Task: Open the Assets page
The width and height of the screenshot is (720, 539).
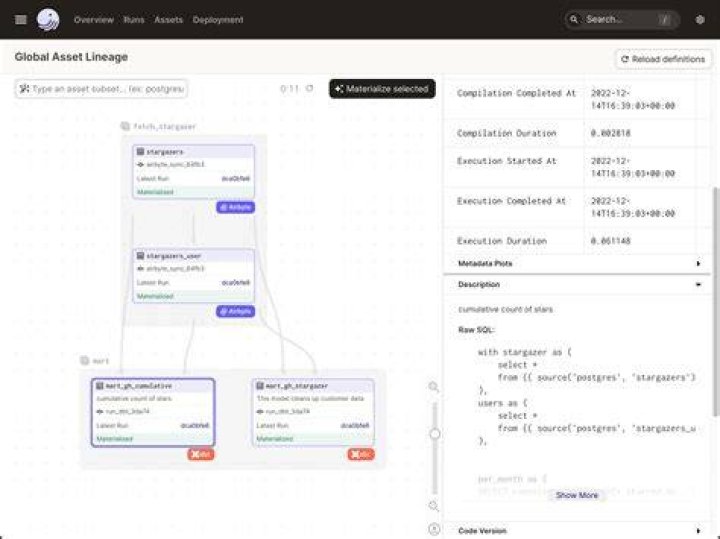Action: [x=169, y=20]
